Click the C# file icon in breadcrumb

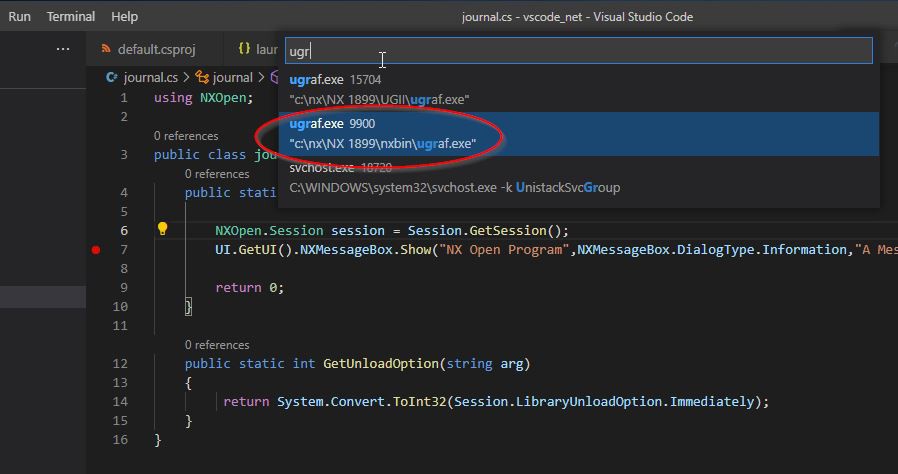112,77
